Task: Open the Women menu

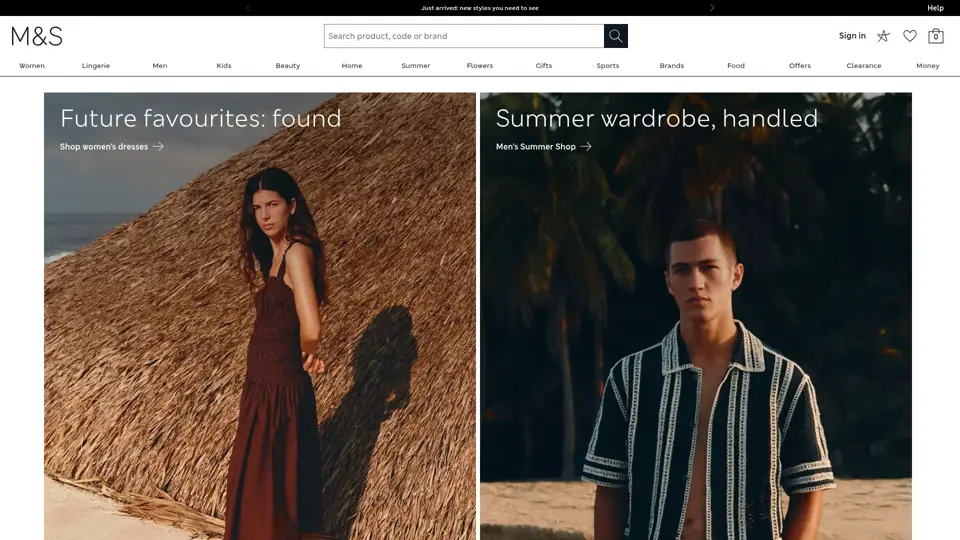Action: pyautogui.click(x=32, y=66)
